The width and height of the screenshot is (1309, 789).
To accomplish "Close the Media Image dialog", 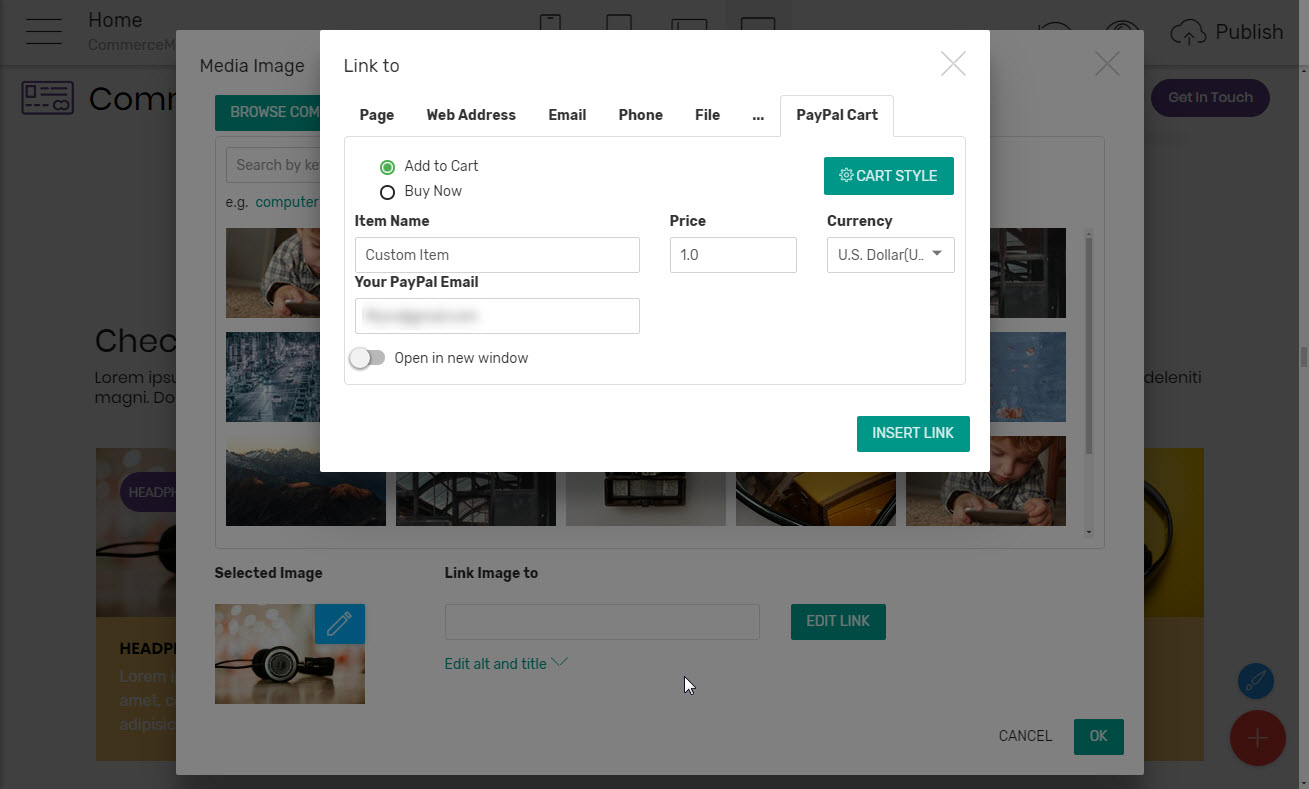I will (1107, 64).
